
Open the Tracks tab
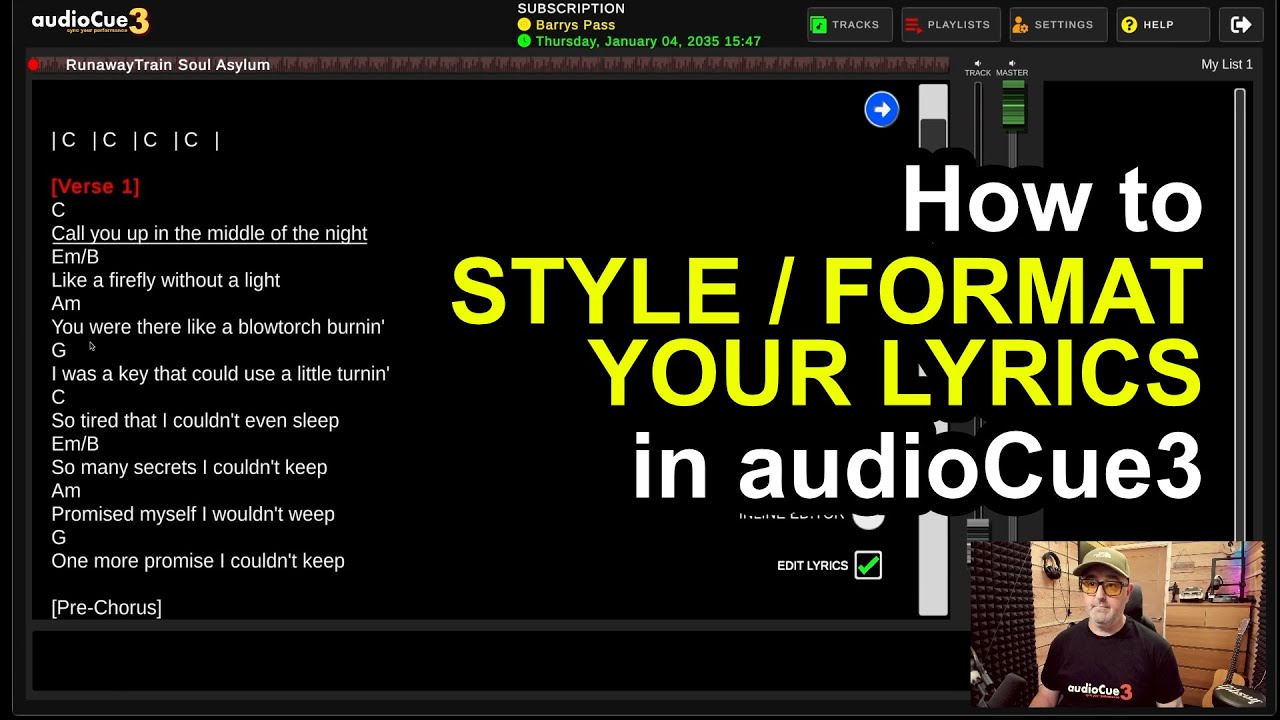[x=849, y=25]
